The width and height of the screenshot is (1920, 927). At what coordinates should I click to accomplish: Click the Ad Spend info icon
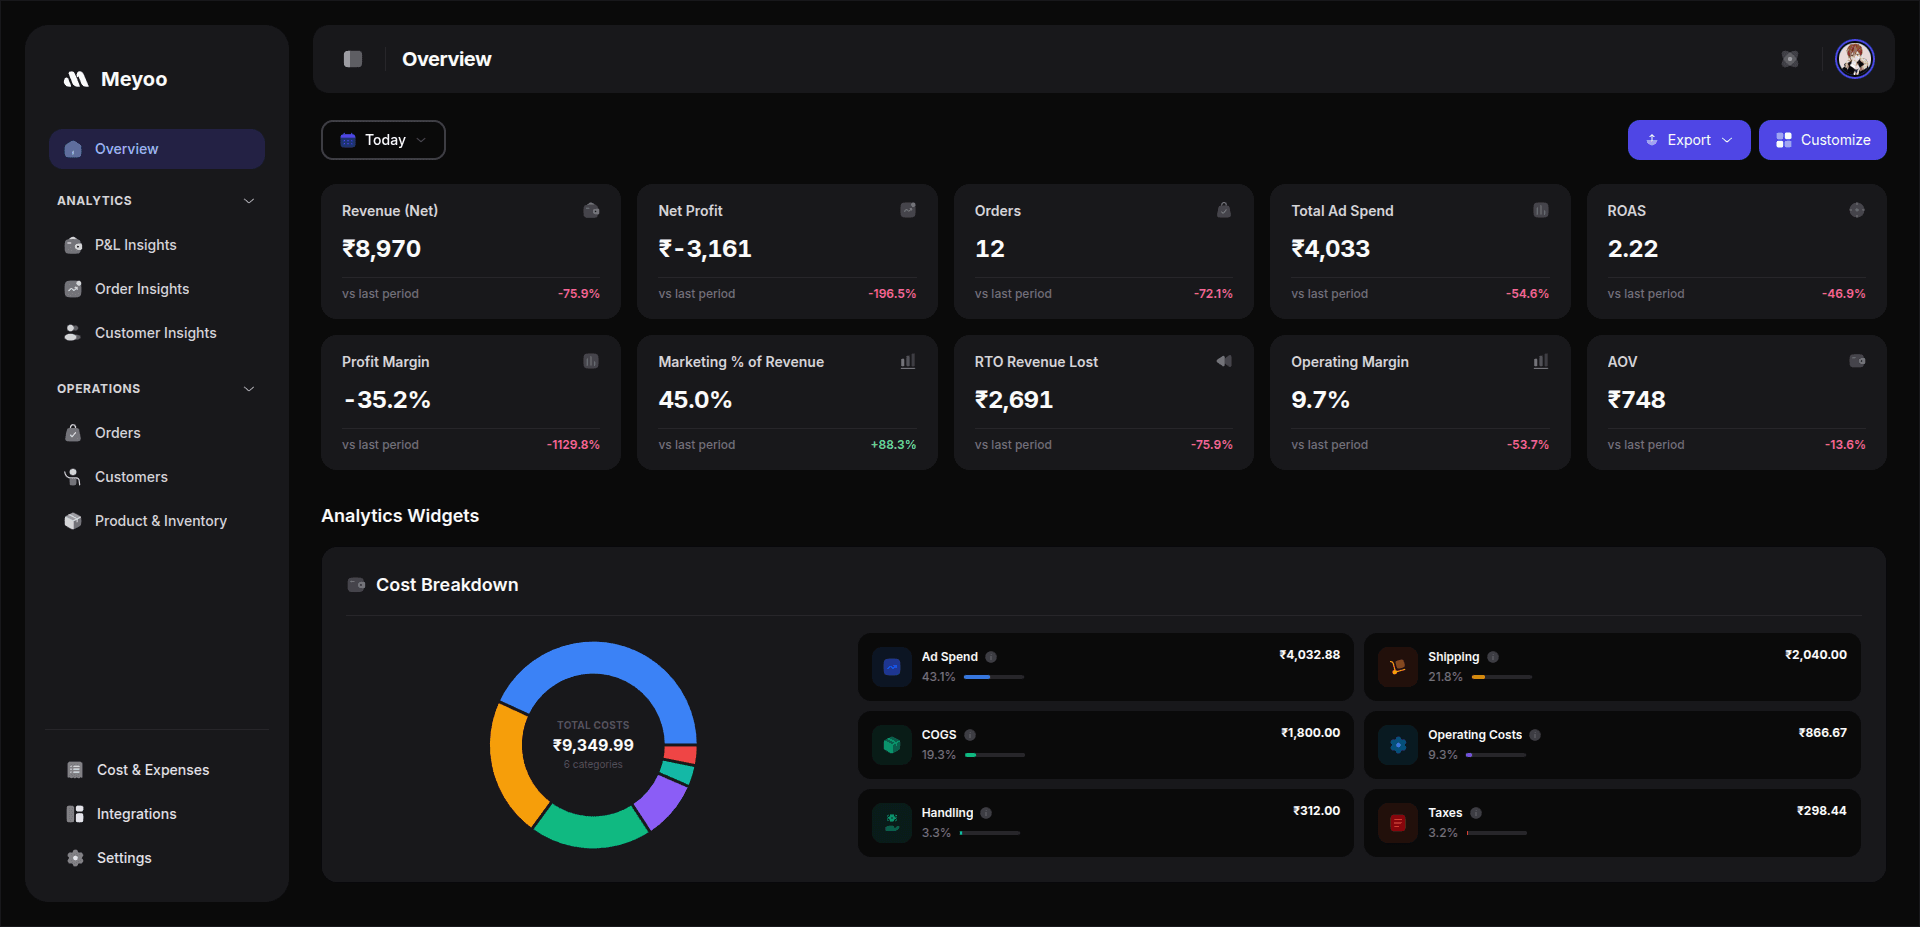click(x=991, y=657)
